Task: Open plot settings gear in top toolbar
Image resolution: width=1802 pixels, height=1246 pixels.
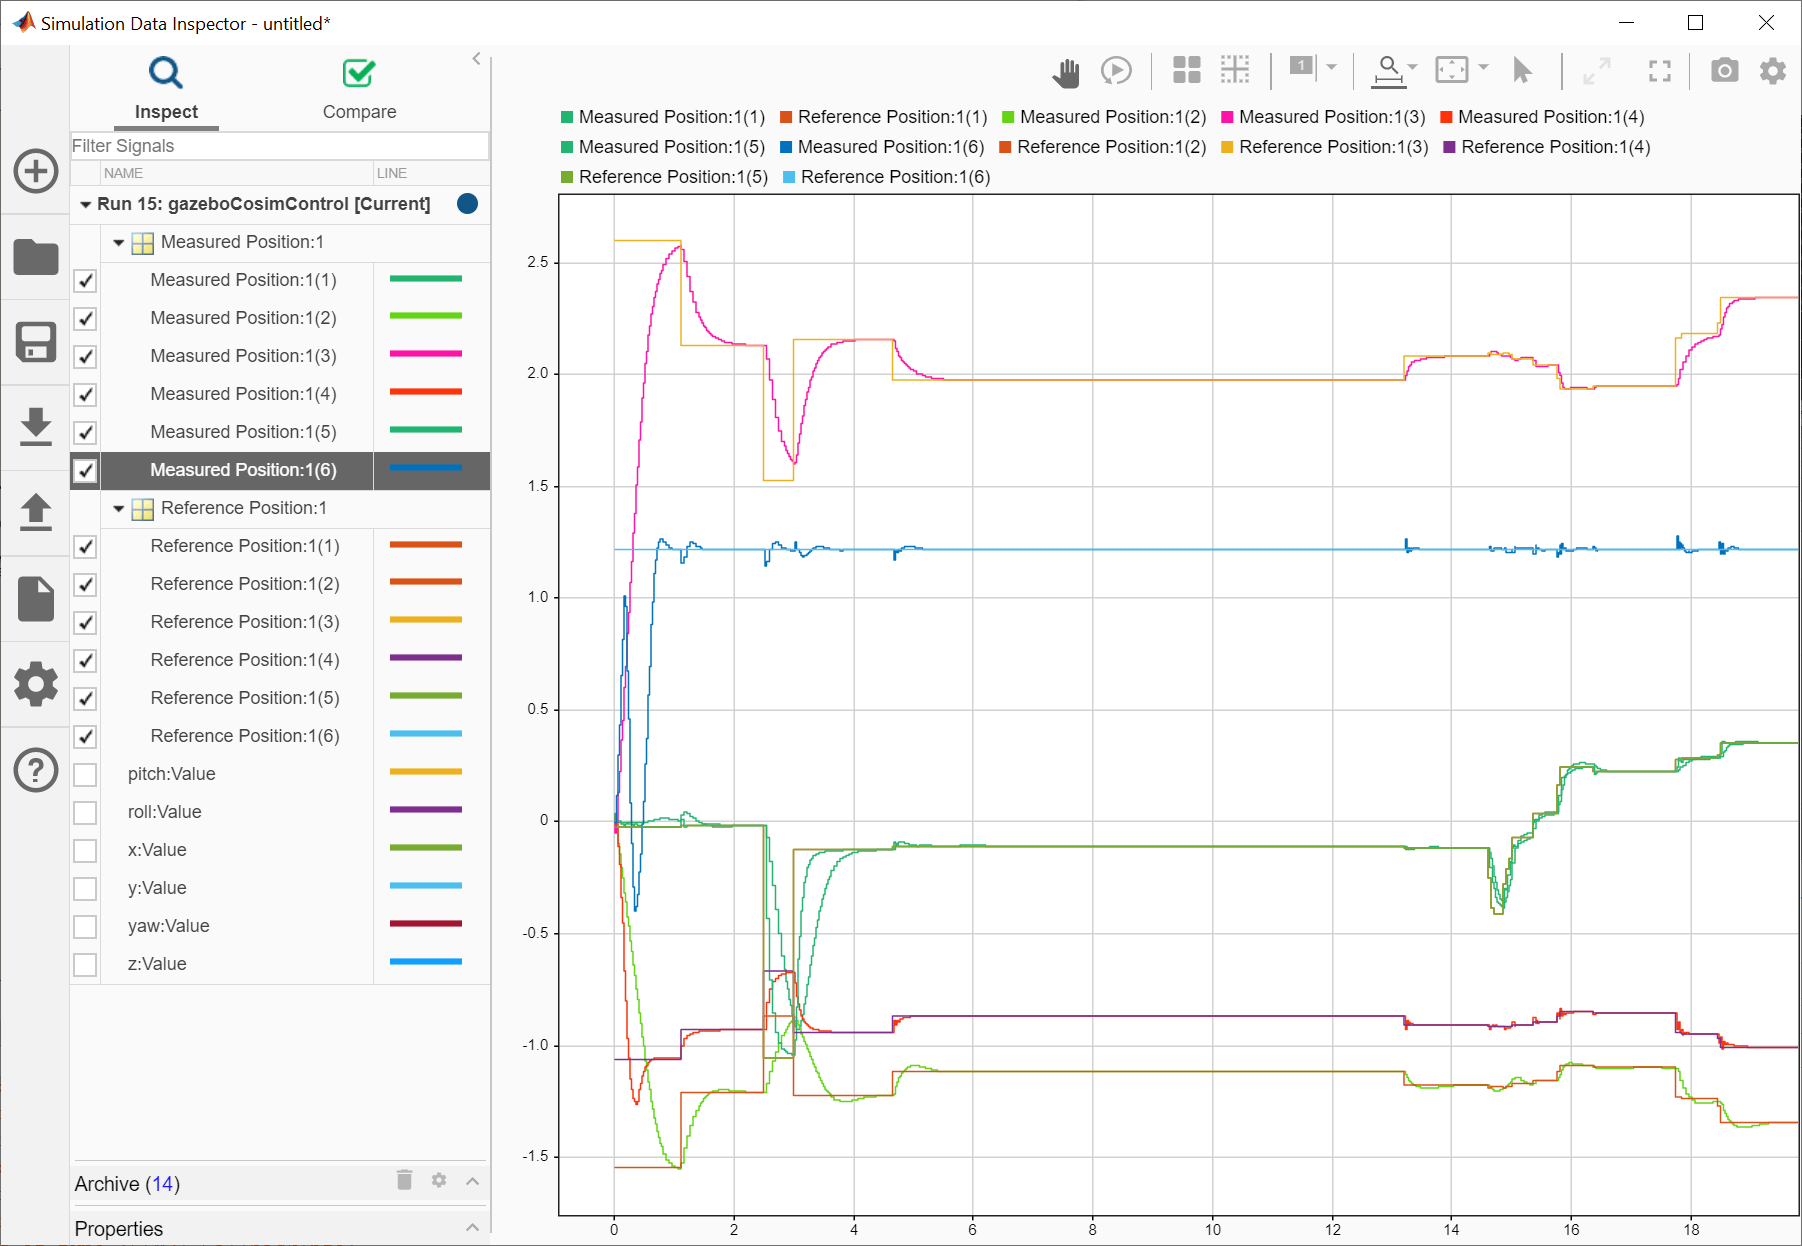Action: tap(1772, 71)
